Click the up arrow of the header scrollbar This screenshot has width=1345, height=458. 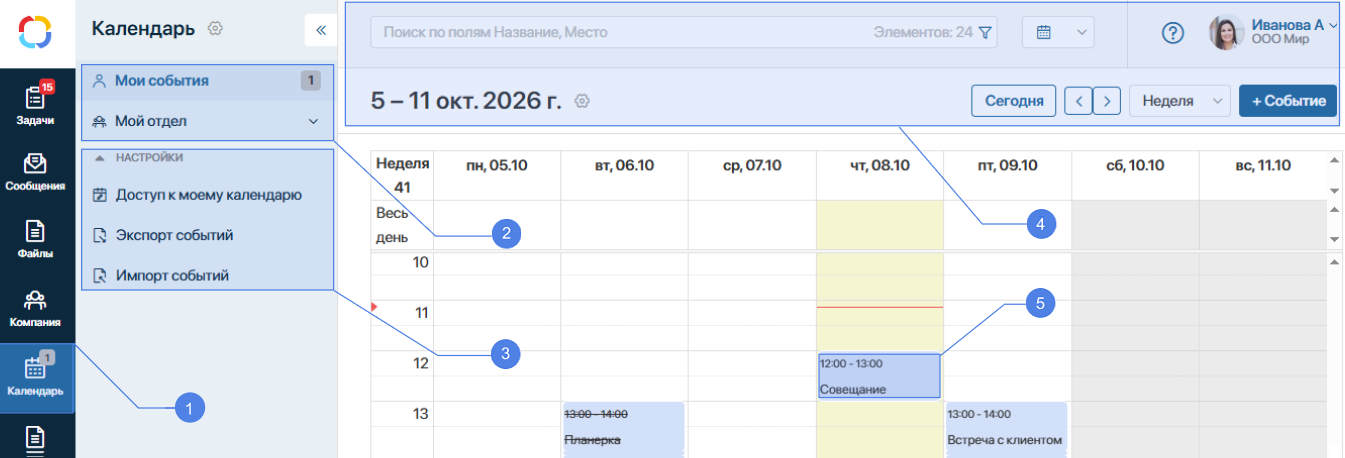click(1333, 160)
